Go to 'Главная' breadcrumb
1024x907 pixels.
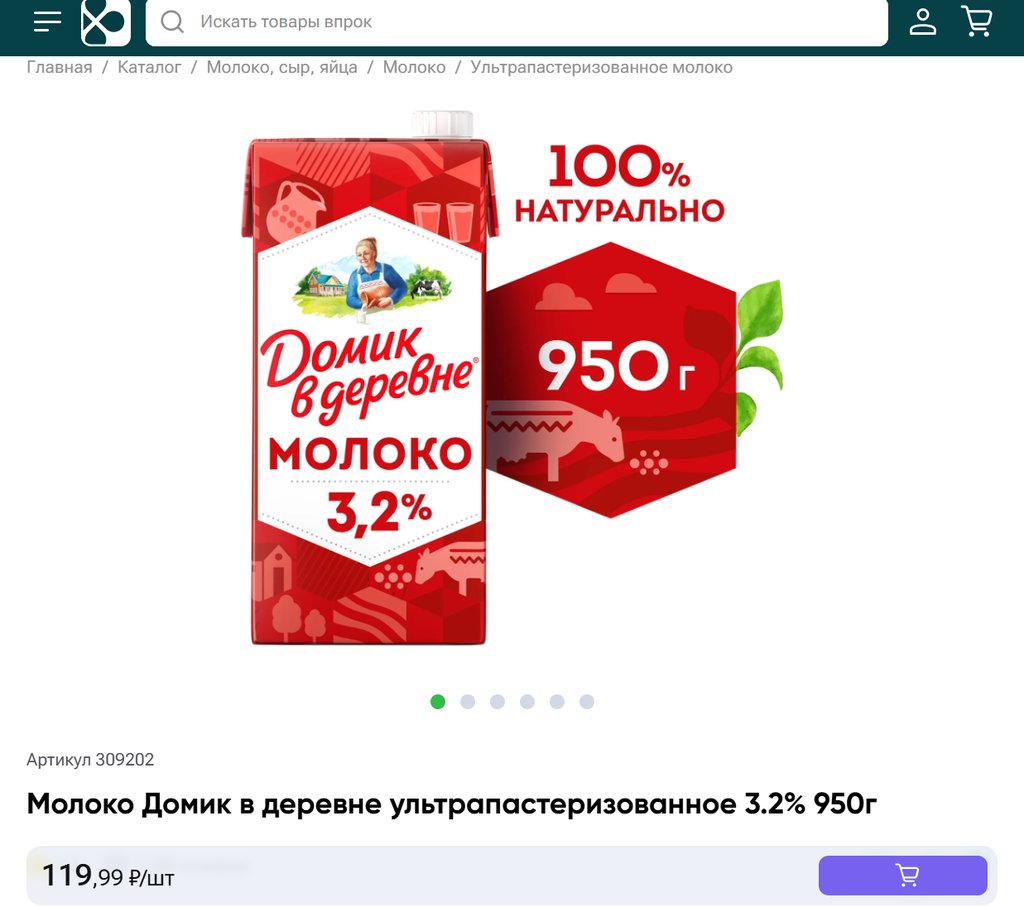point(59,67)
